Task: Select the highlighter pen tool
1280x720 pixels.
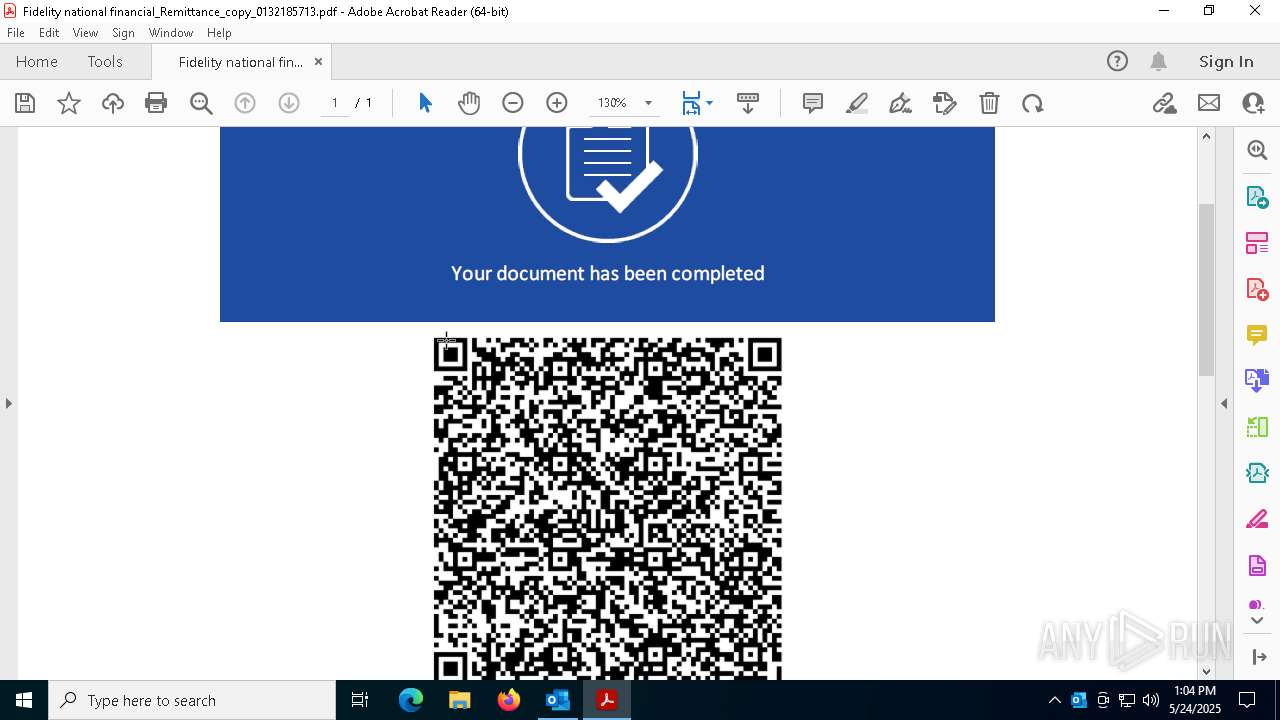Action: coord(857,103)
